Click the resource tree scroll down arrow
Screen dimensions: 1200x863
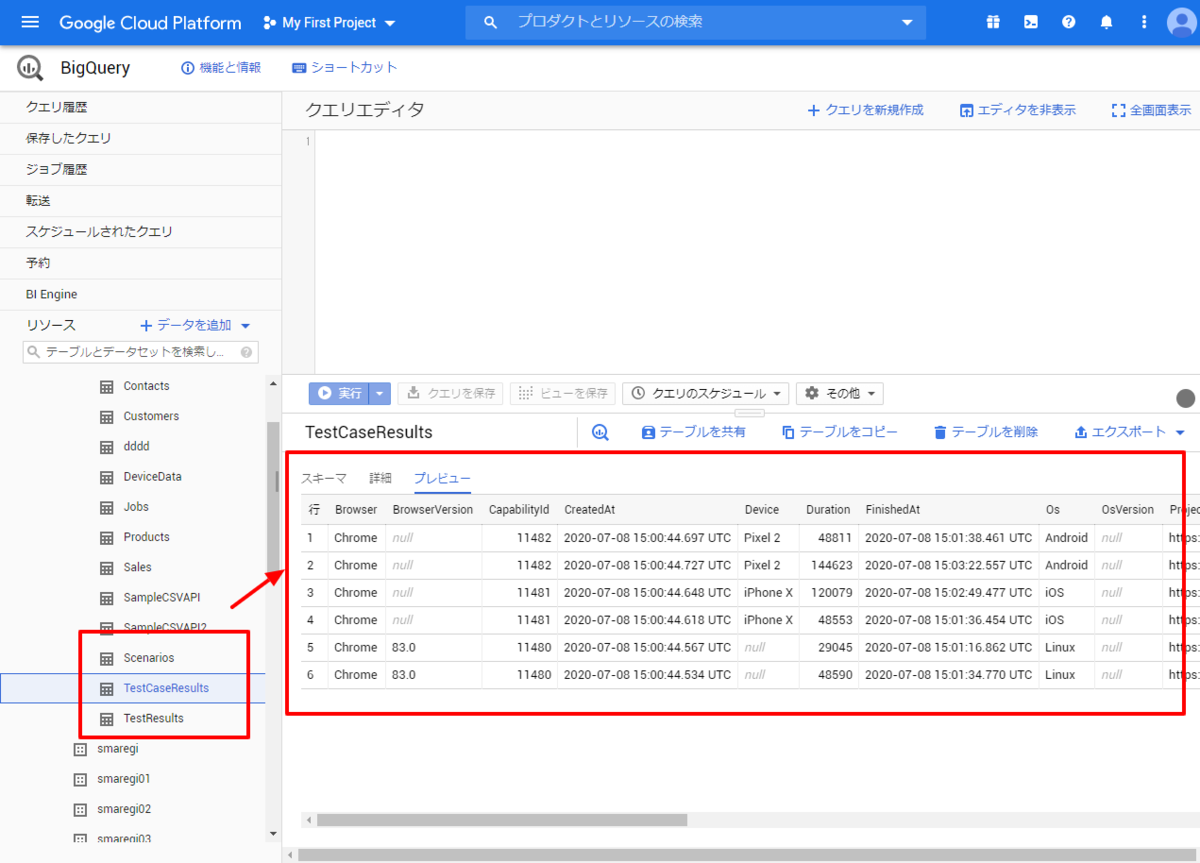pyautogui.click(x=273, y=833)
